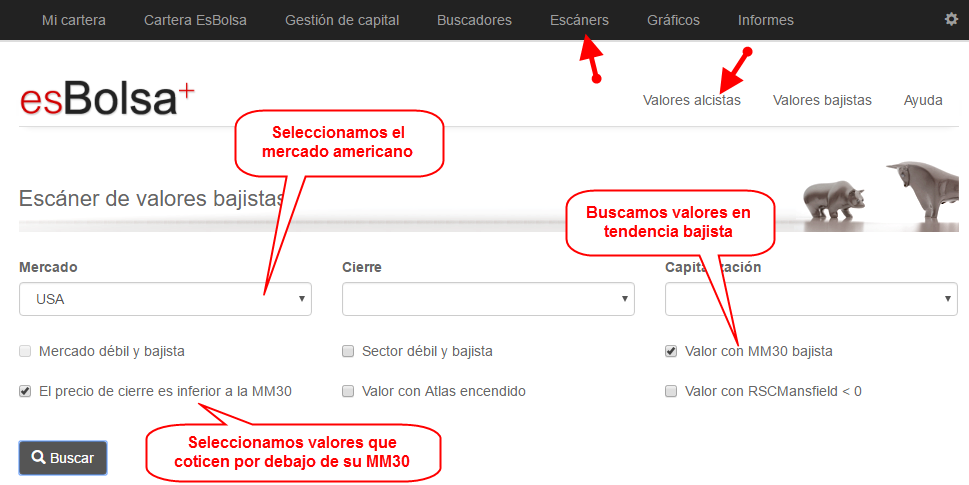The image size is (969, 485).
Task: Expand the Capitalización dropdown
Action: tap(811, 299)
